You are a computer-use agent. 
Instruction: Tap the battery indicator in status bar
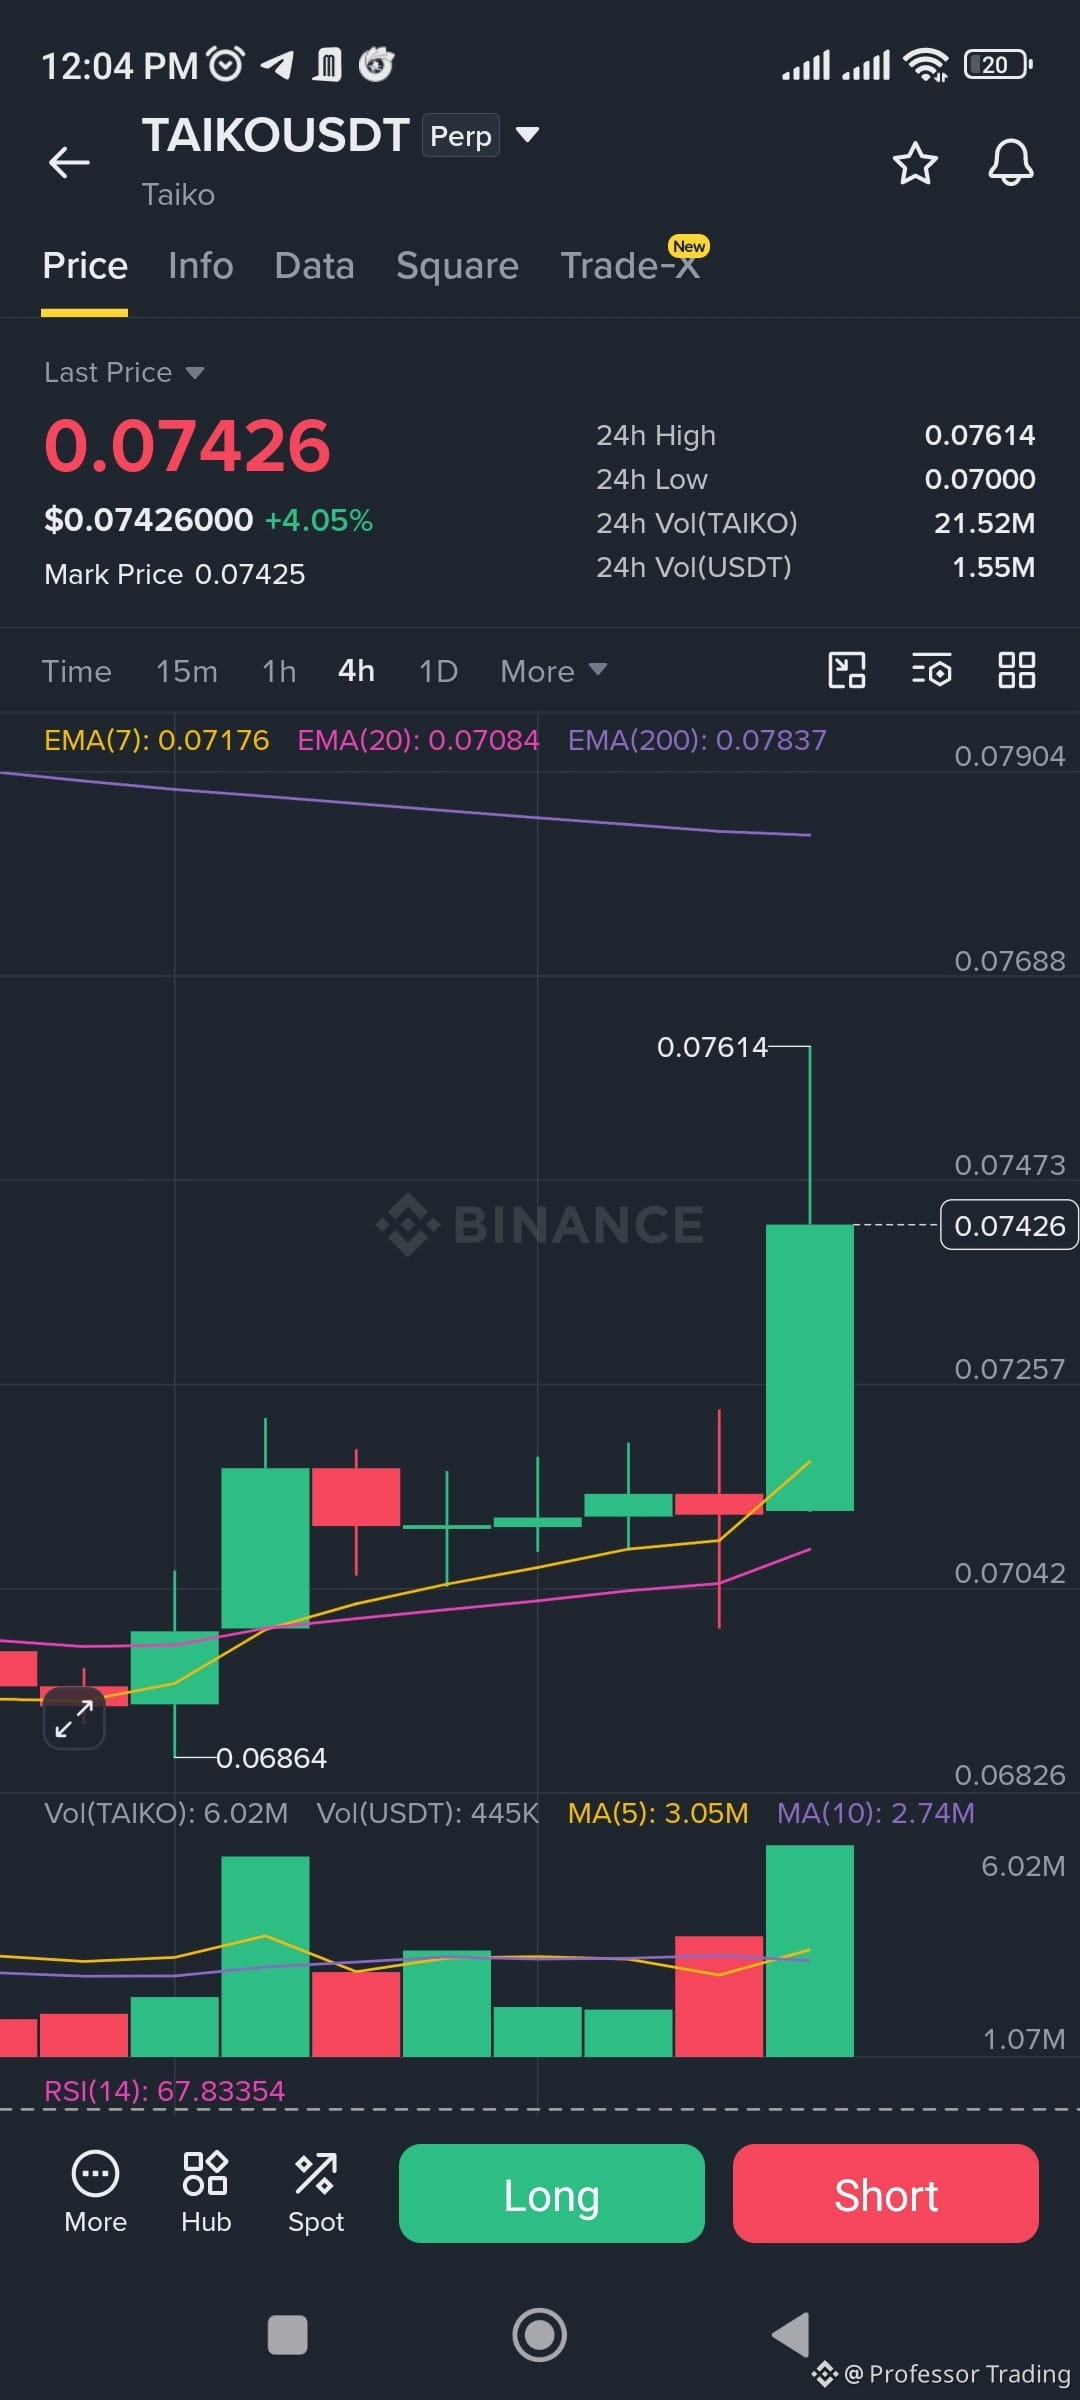998,65
